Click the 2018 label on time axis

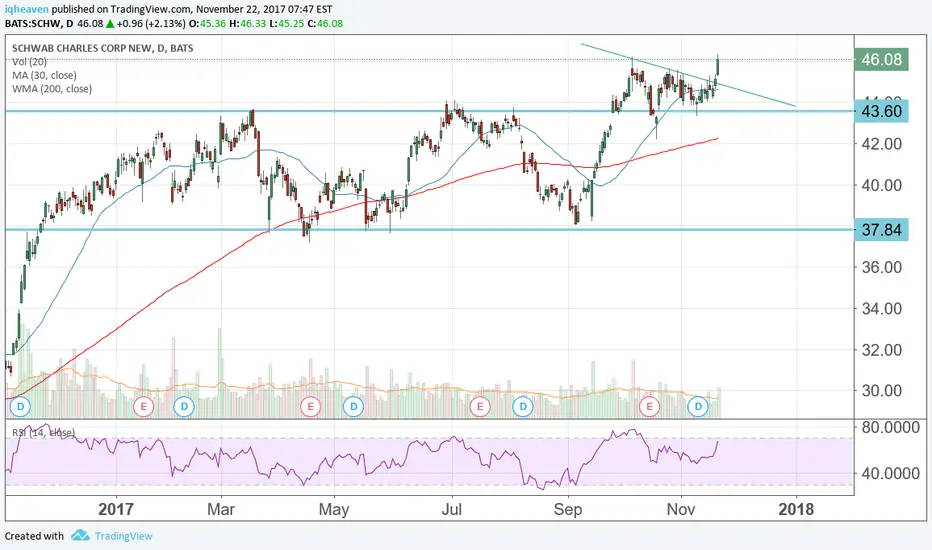[796, 510]
